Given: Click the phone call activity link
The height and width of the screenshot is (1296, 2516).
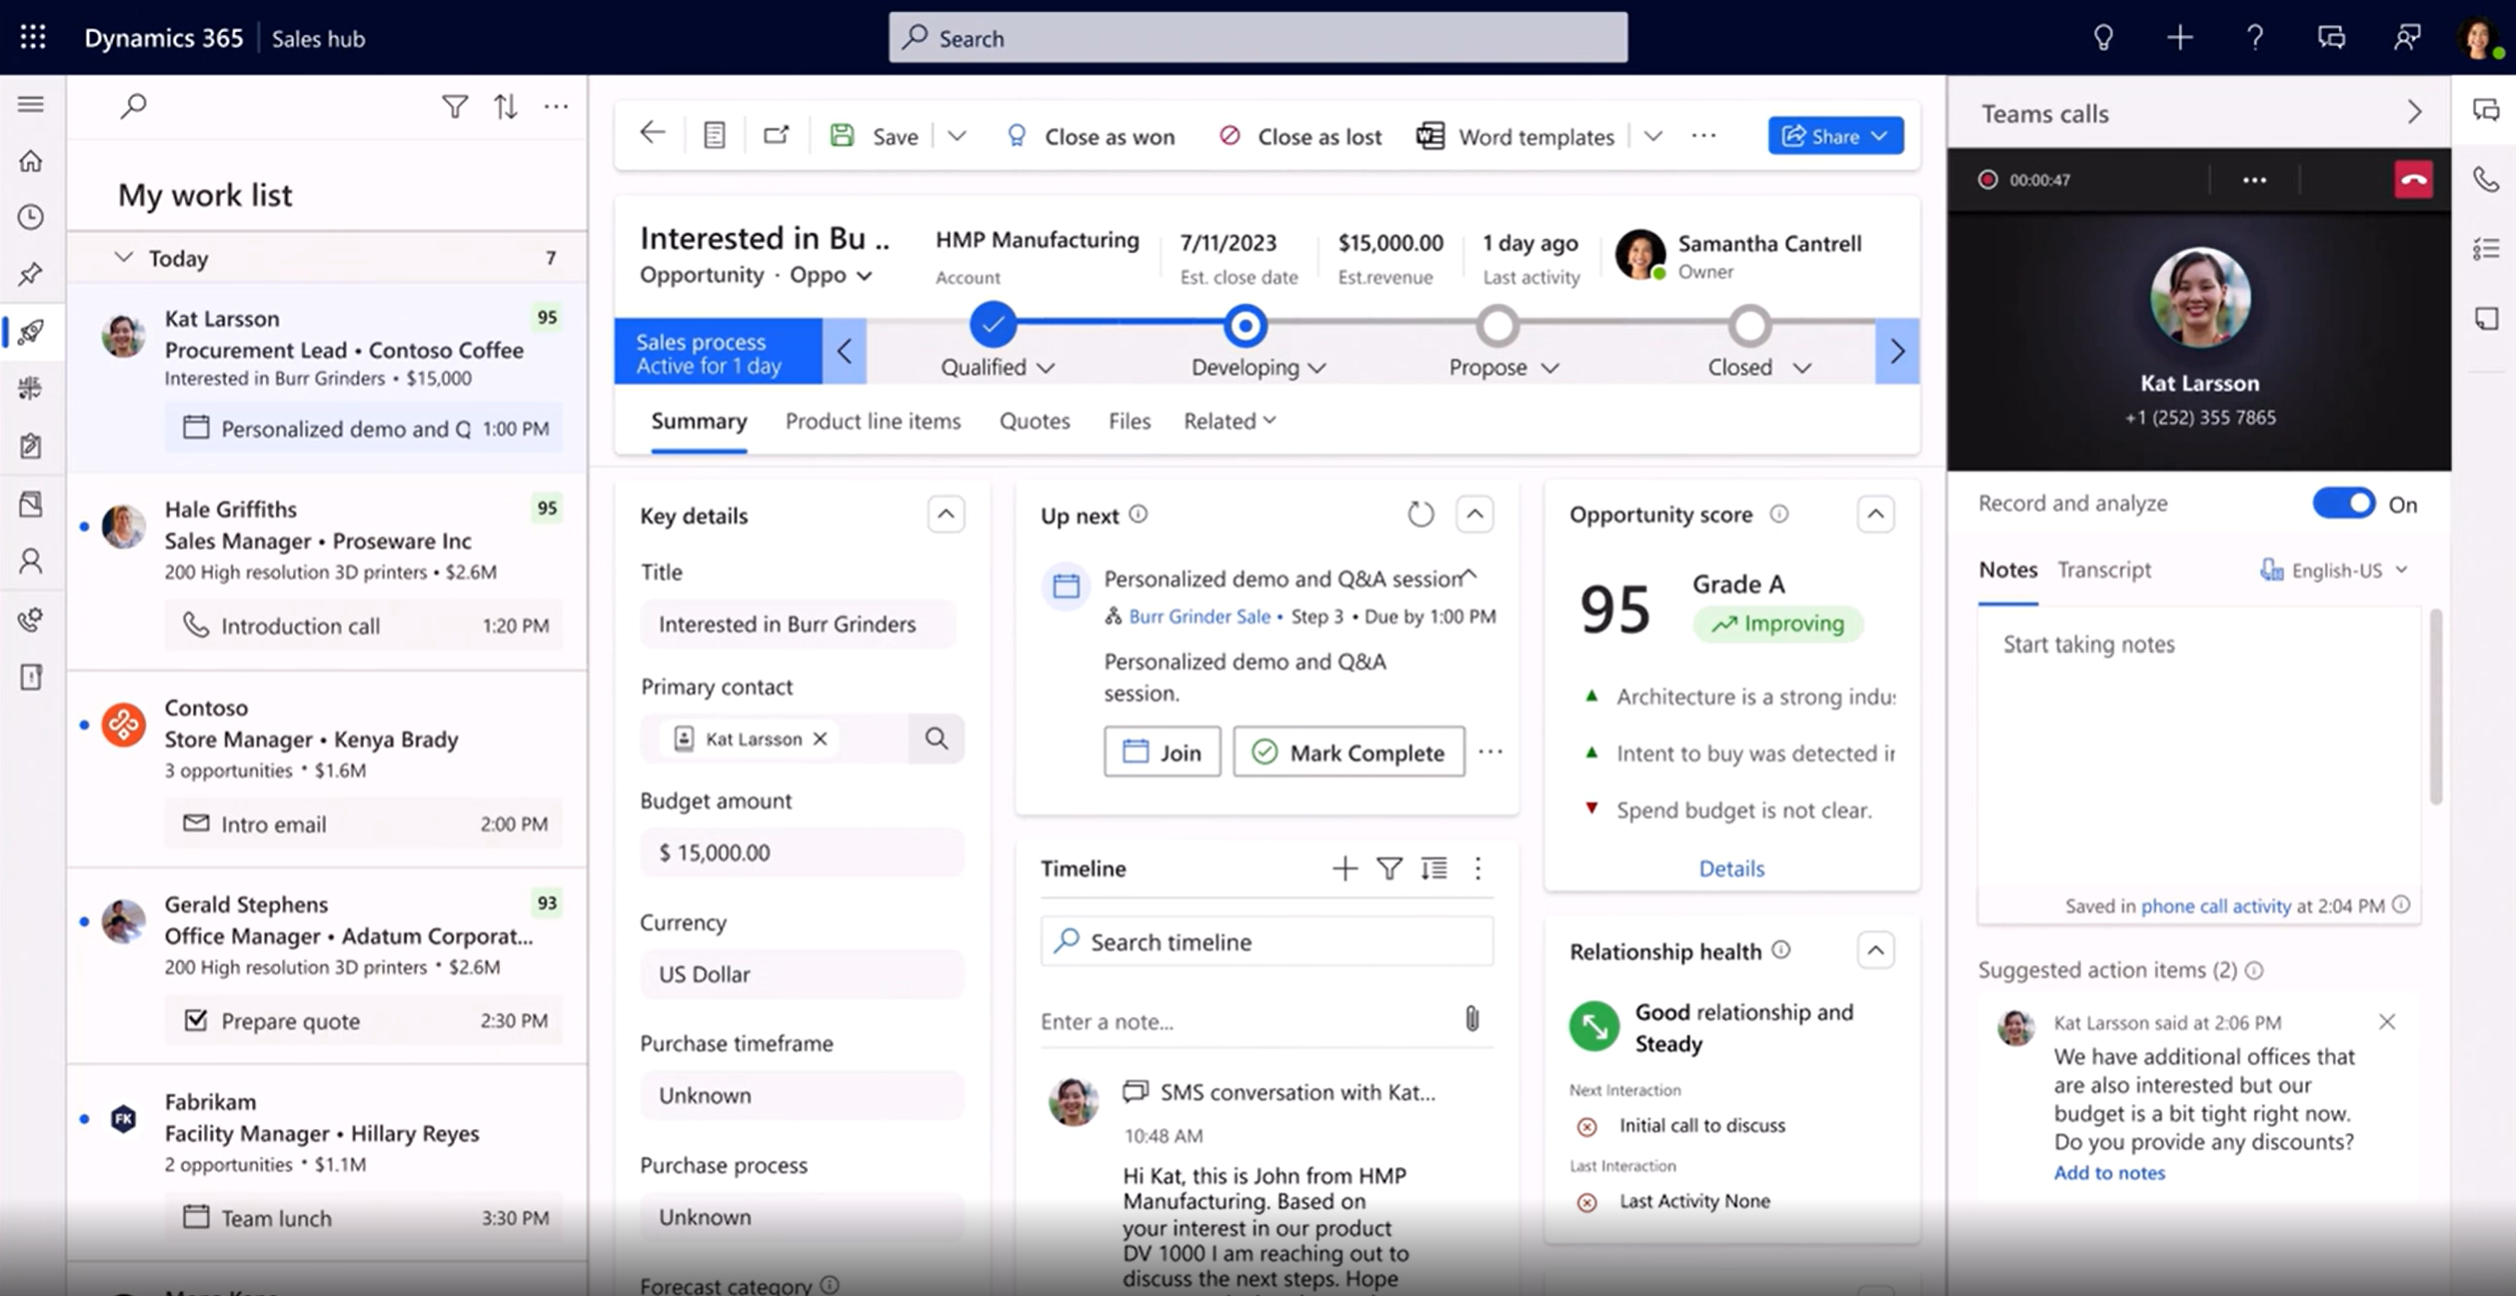Looking at the screenshot, I should pyautogui.click(x=2215, y=906).
